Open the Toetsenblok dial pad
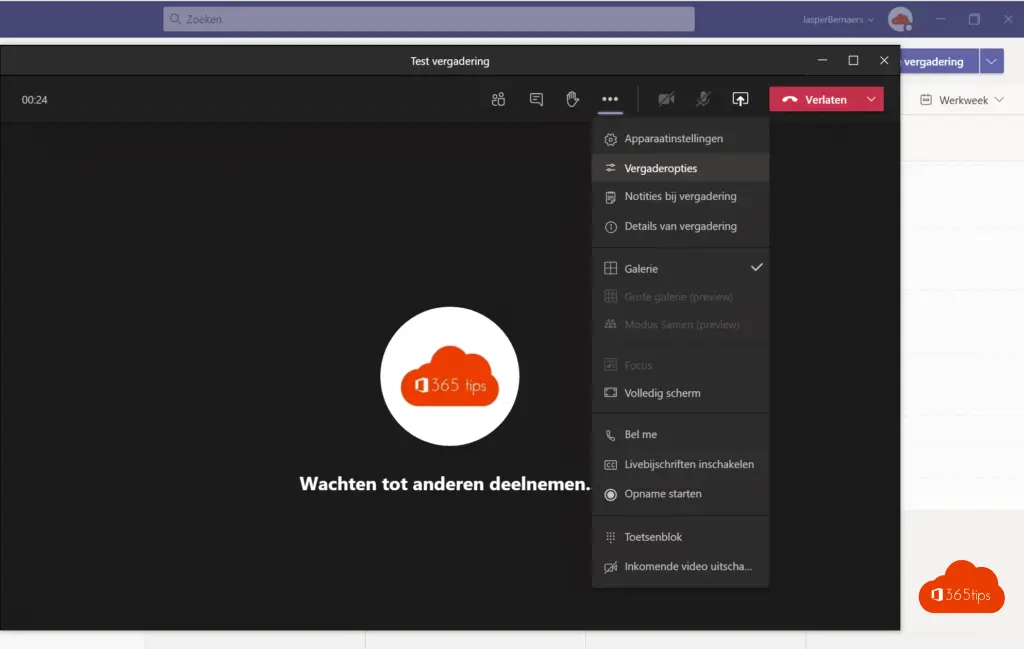This screenshot has height=649, width=1024. click(x=680, y=537)
